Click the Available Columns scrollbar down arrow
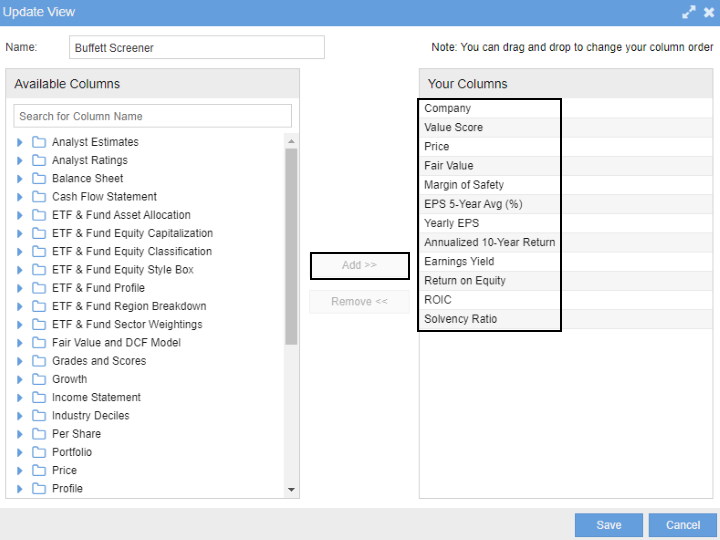The width and height of the screenshot is (720, 540). tap(292, 490)
